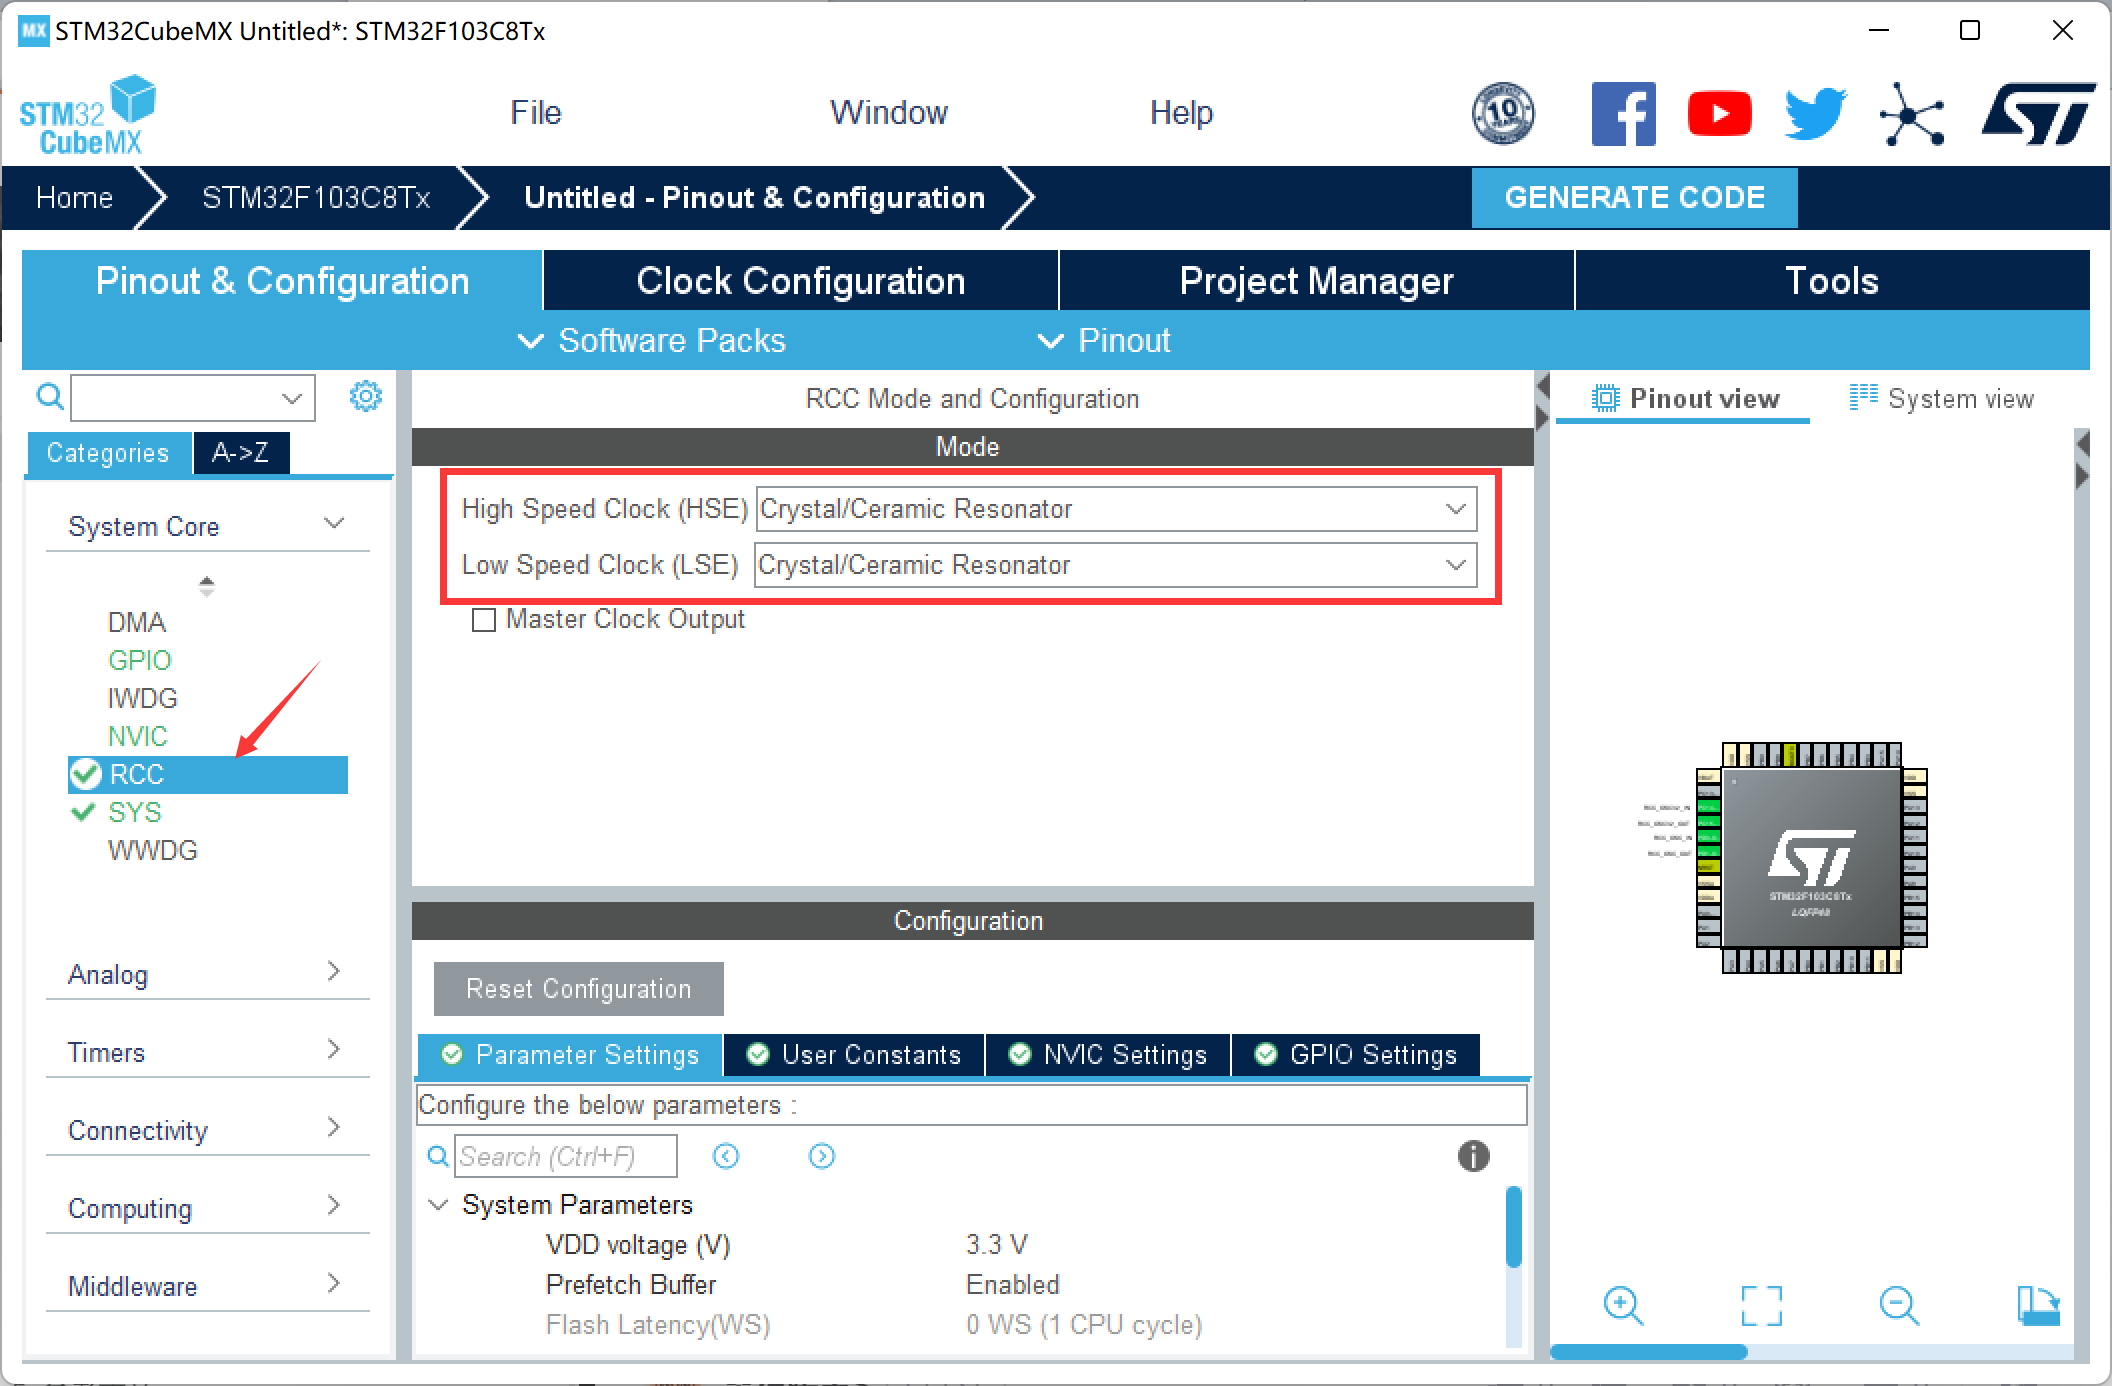Switch to the Clock Configuration tab
Viewport: 2112px width, 1386px height.
[x=801, y=281]
